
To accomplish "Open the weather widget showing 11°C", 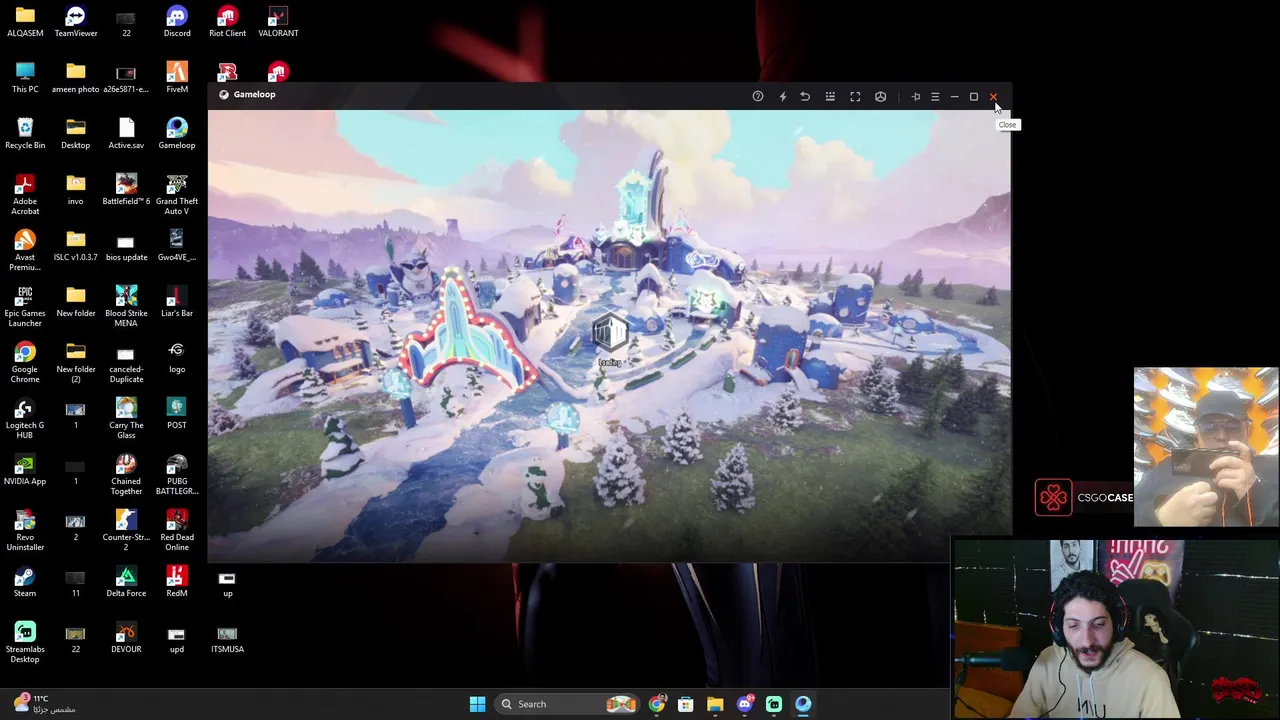I will [45, 704].
